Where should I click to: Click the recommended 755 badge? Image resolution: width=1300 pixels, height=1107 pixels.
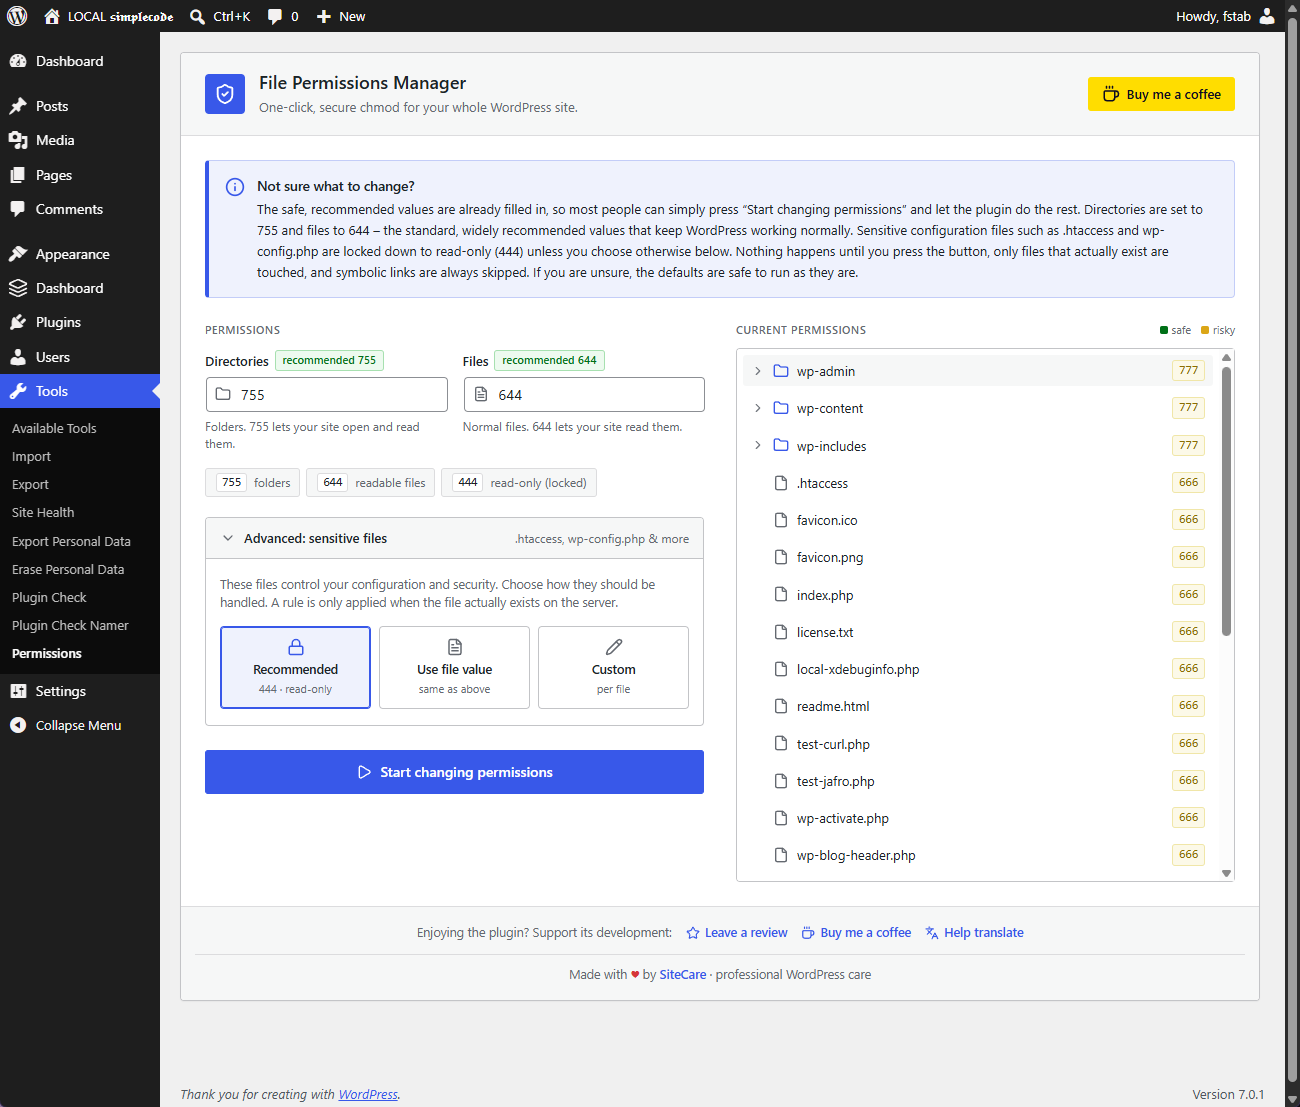(x=329, y=360)
